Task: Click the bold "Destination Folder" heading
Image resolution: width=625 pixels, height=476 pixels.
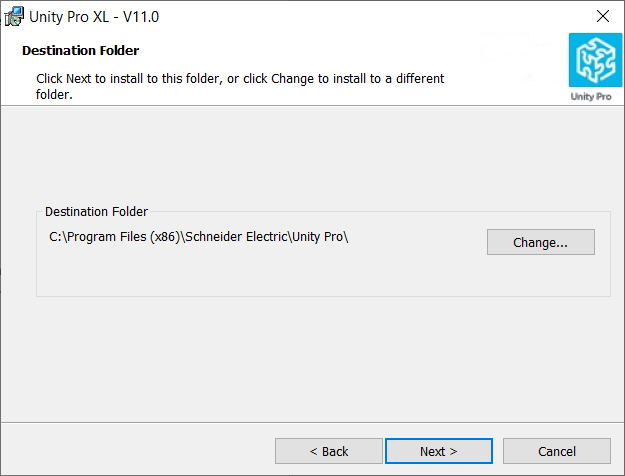Action: [81, 51]
